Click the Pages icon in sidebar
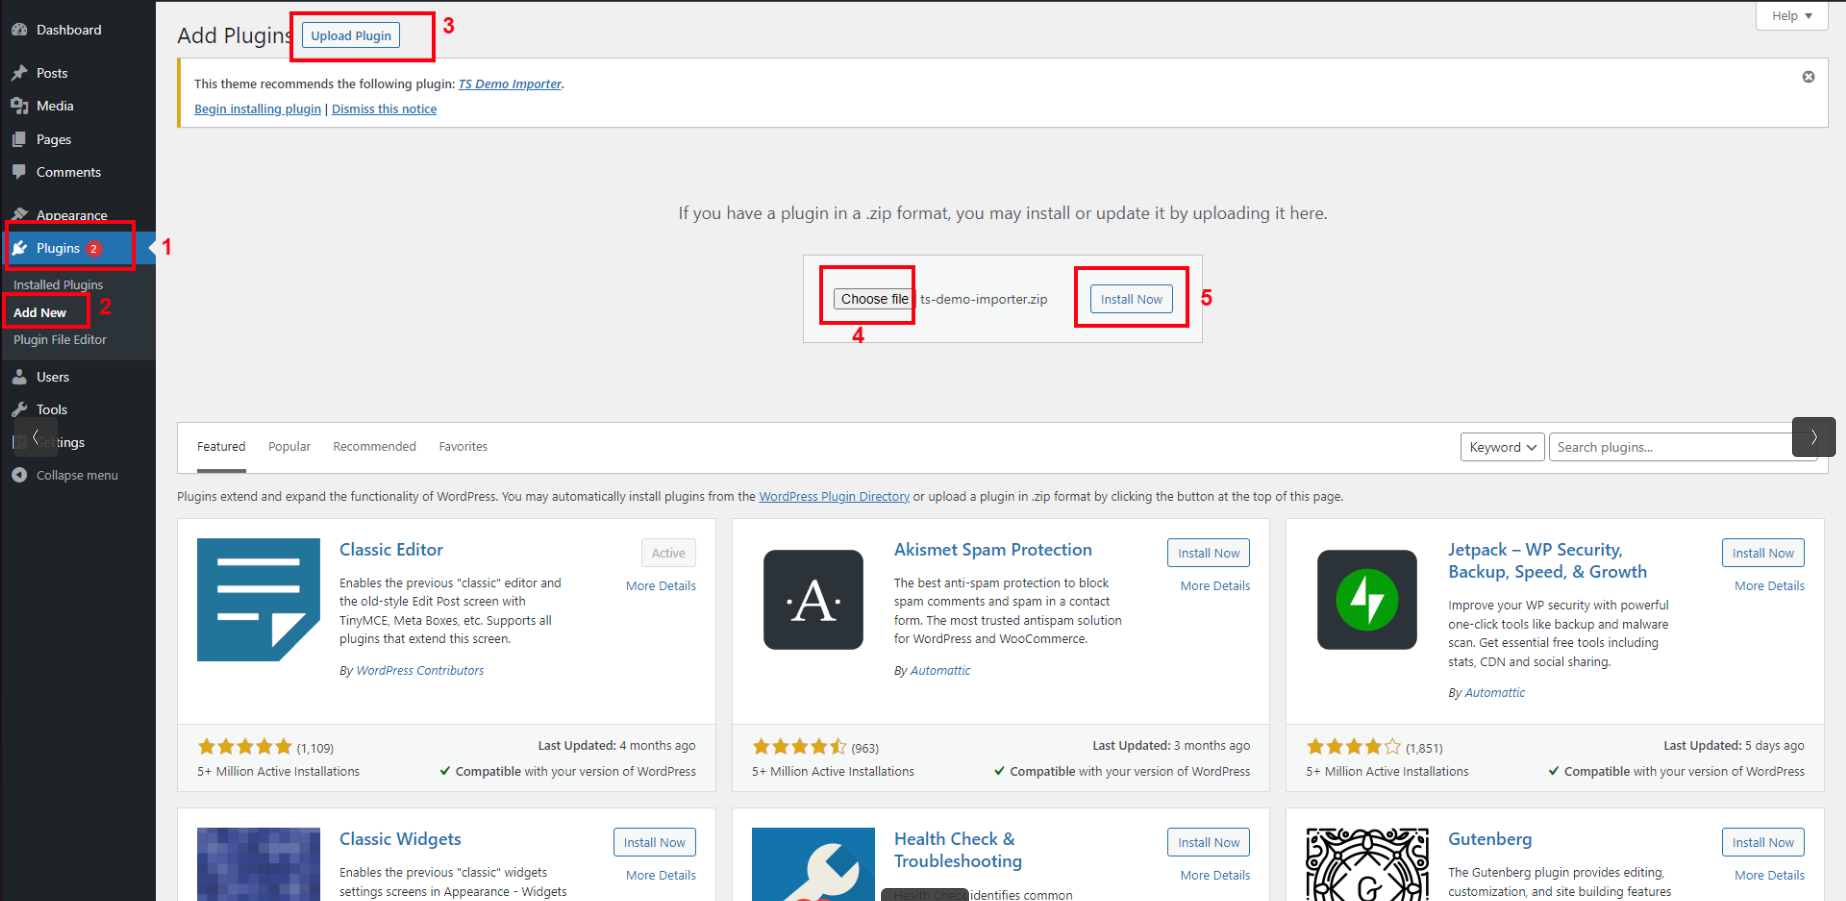 point(19,139)
